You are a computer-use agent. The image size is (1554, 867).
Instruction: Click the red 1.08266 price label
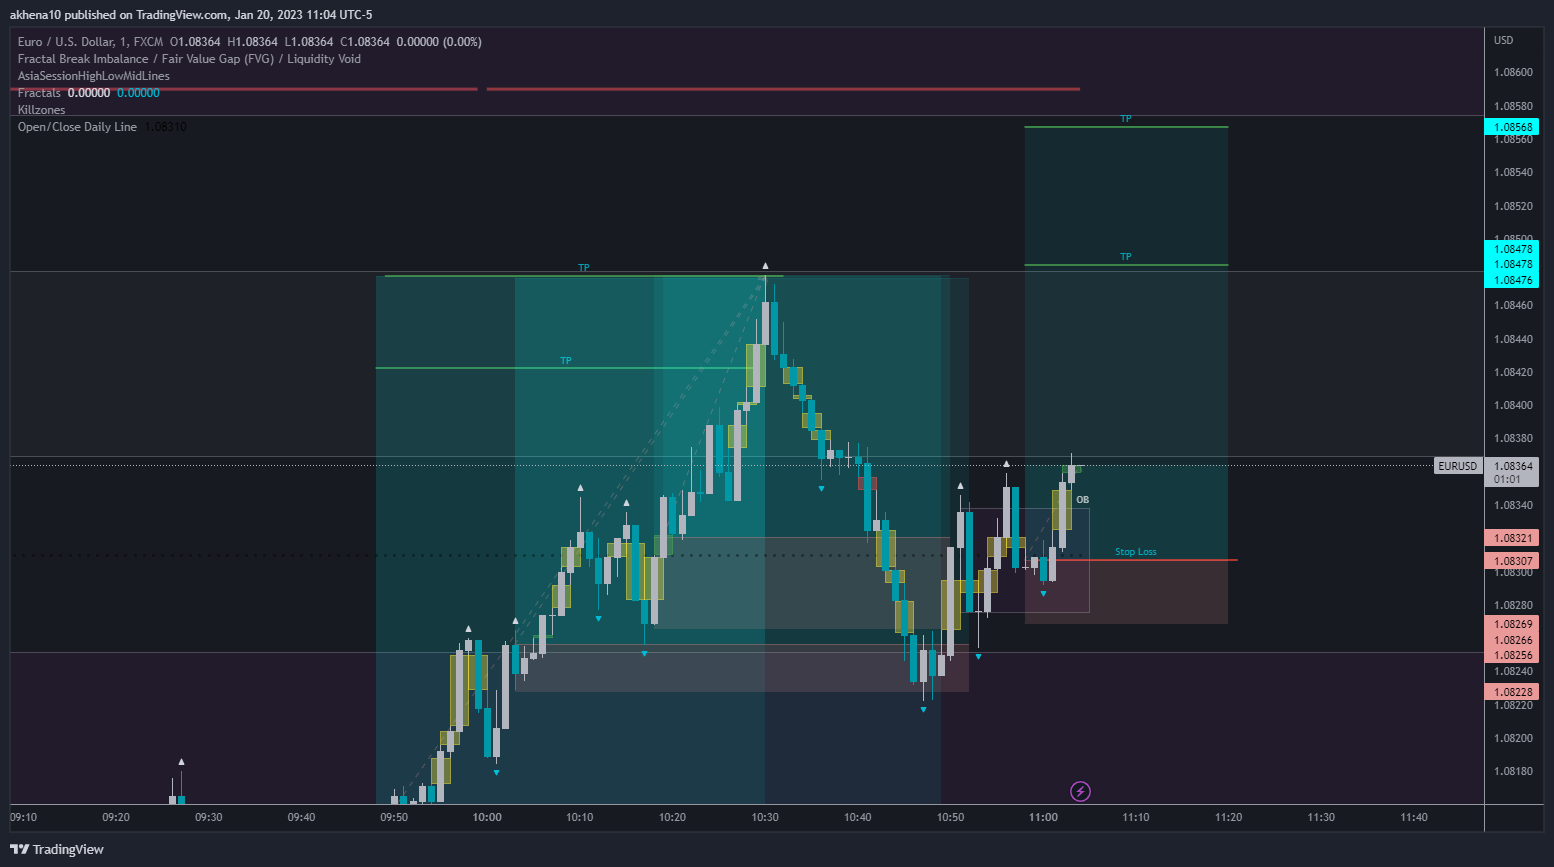1512,640
